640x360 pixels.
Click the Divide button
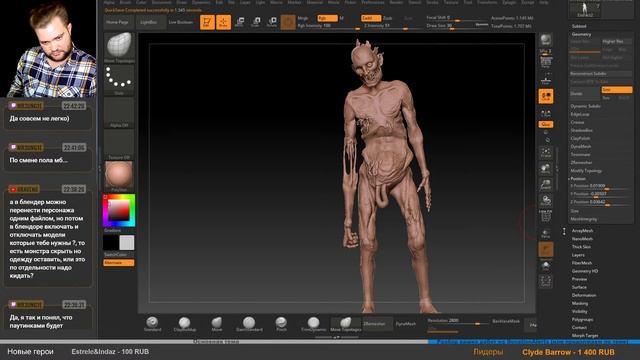coord(584,93)
